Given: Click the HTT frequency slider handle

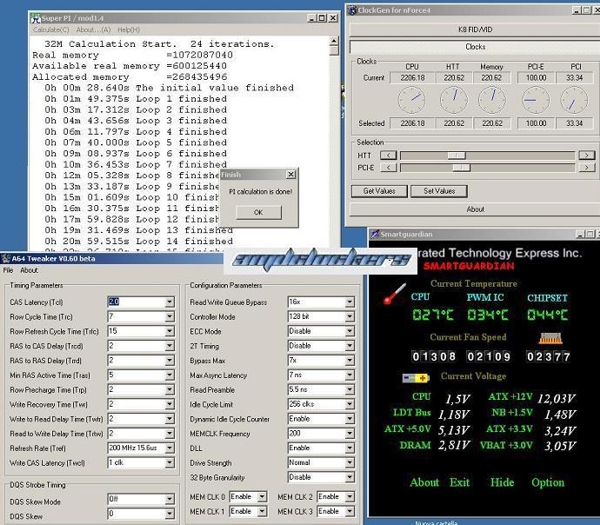Looking at the screenshot, I should coord(456,155).
